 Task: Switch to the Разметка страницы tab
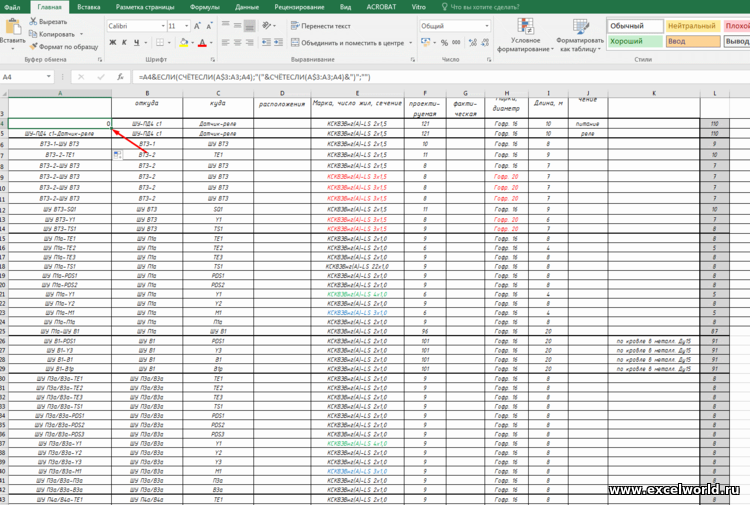(x=145, y=7)
